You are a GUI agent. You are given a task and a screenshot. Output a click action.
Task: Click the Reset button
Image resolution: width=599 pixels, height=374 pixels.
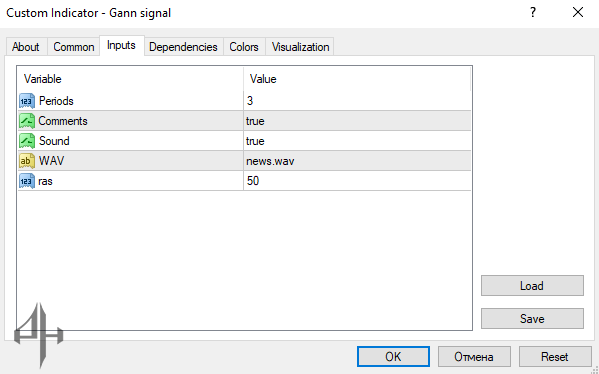(x=555, y=356)
